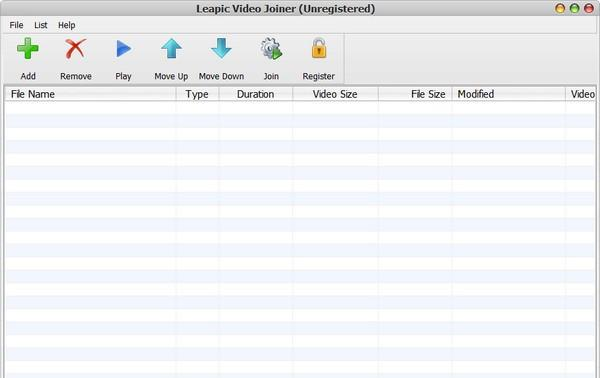Click the green plus Add icon
Screen dimensions: 600x378
(28, 49)
